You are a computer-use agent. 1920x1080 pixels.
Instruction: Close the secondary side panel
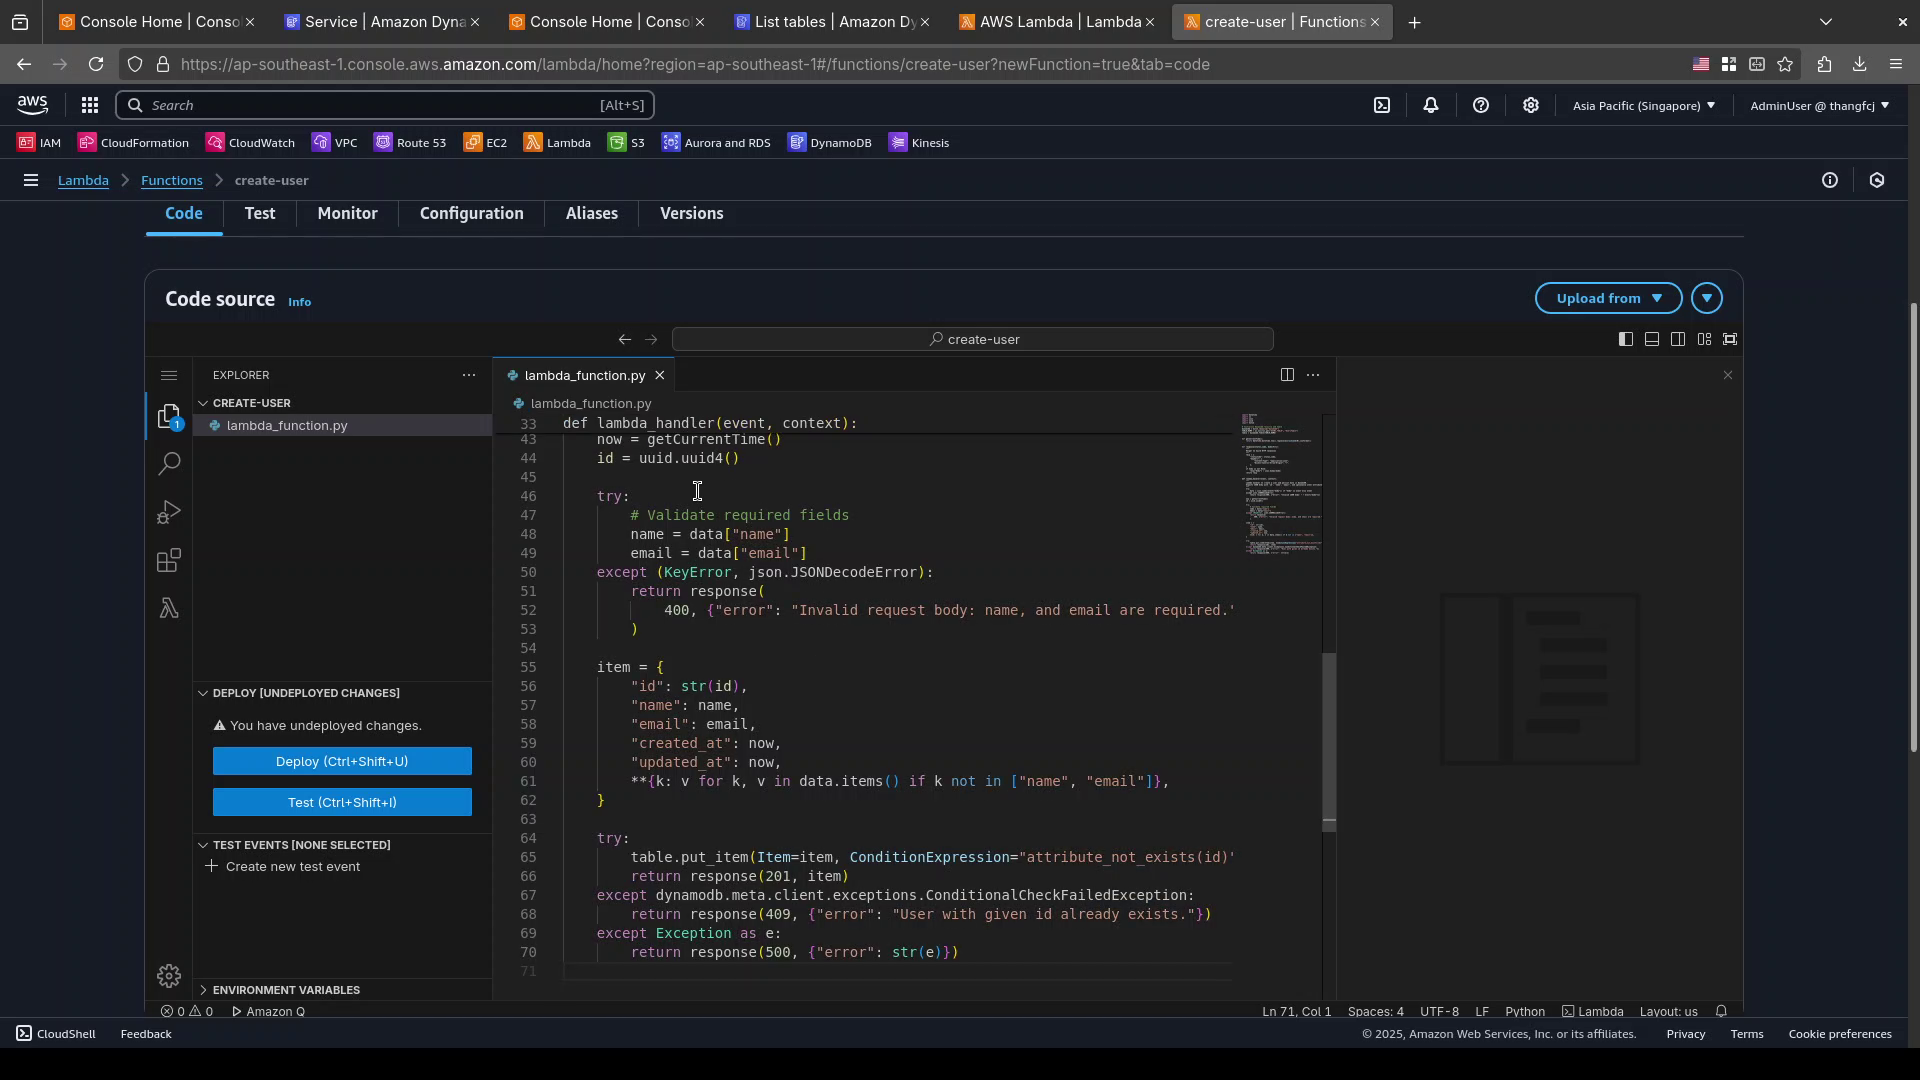point(1728,376)
